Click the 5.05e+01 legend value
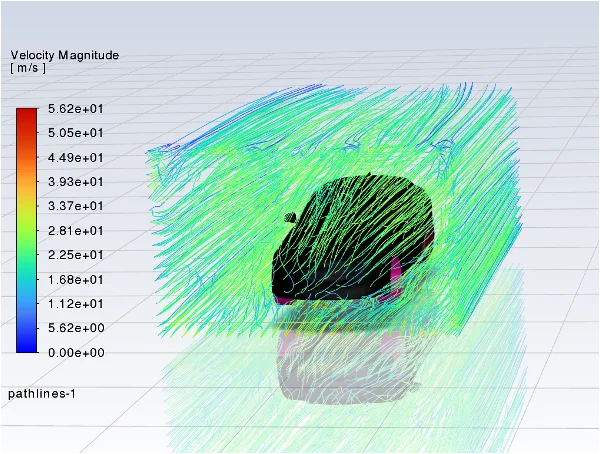The width and height of the screenshot is (600, 454). [76, 133]
